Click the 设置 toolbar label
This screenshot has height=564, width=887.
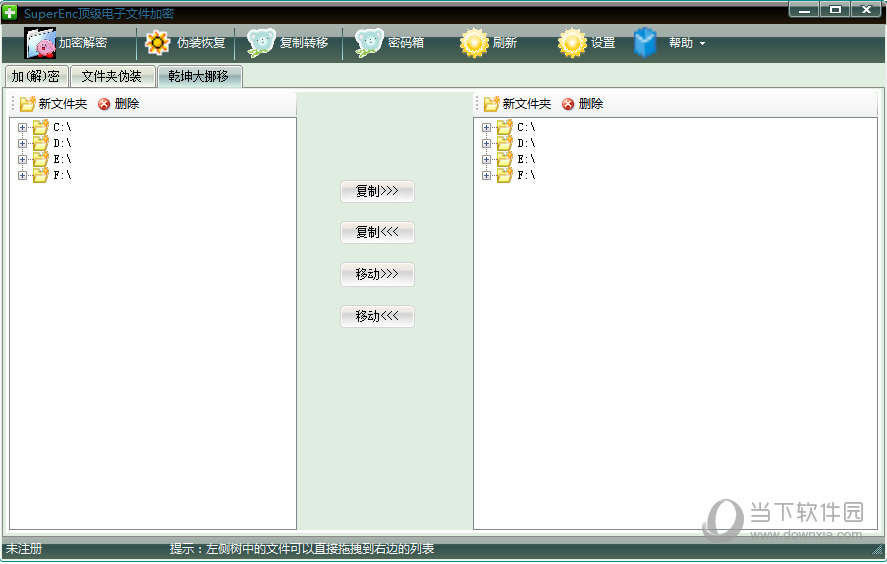pyautogui.click(x=603, y=43)
